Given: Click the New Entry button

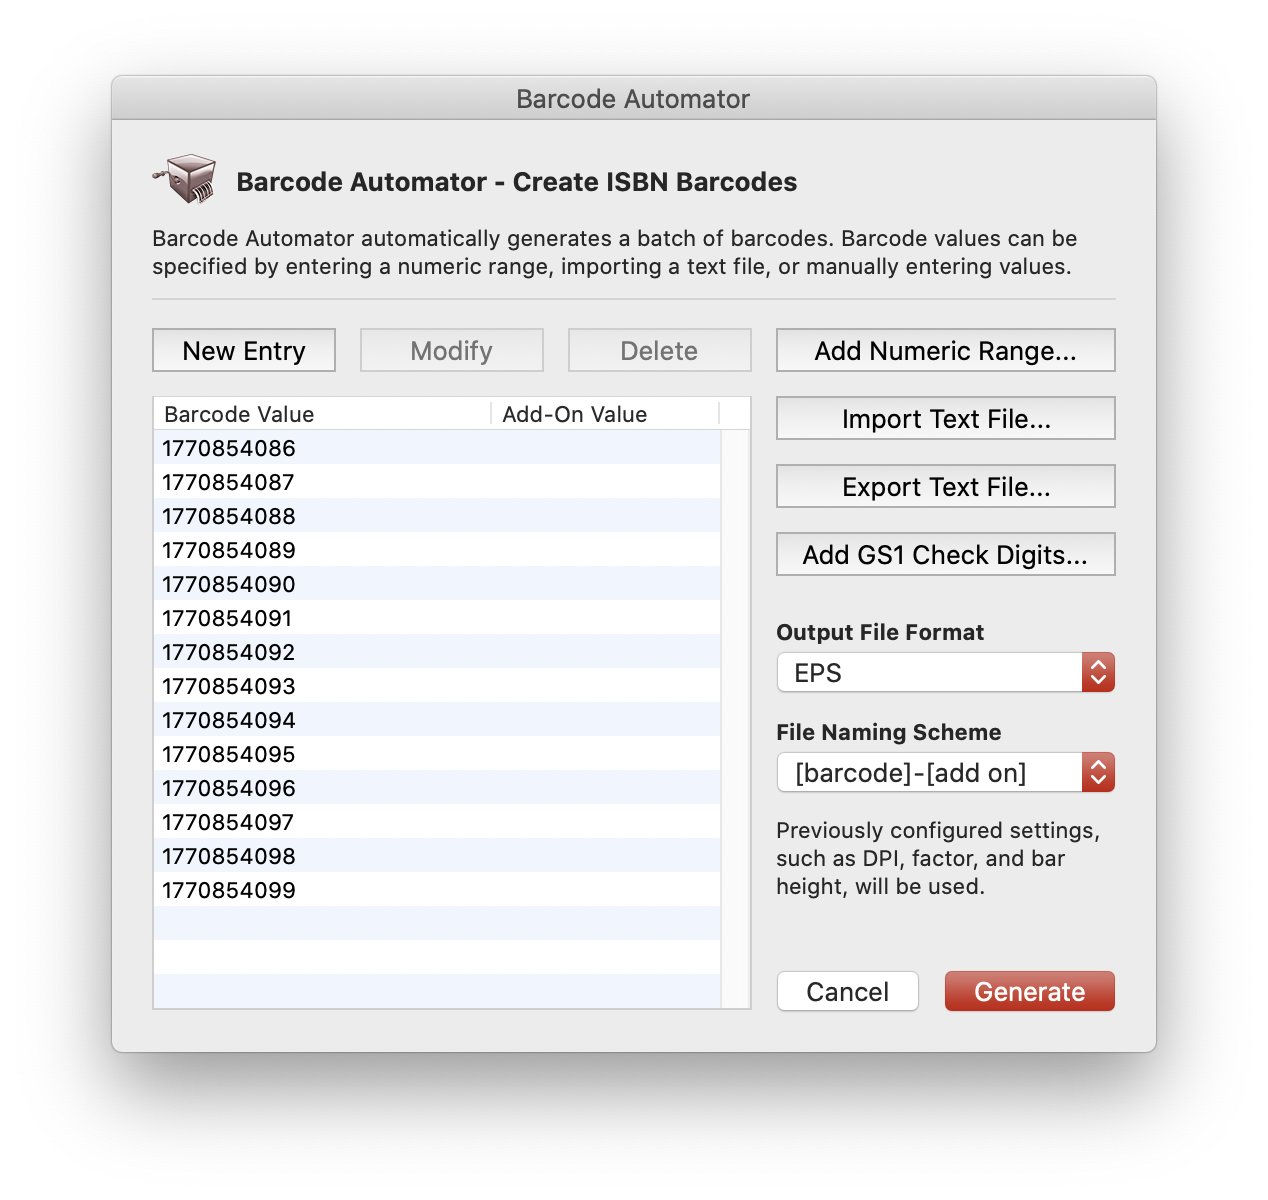Looking at the screenshot, I should point(244,351).
